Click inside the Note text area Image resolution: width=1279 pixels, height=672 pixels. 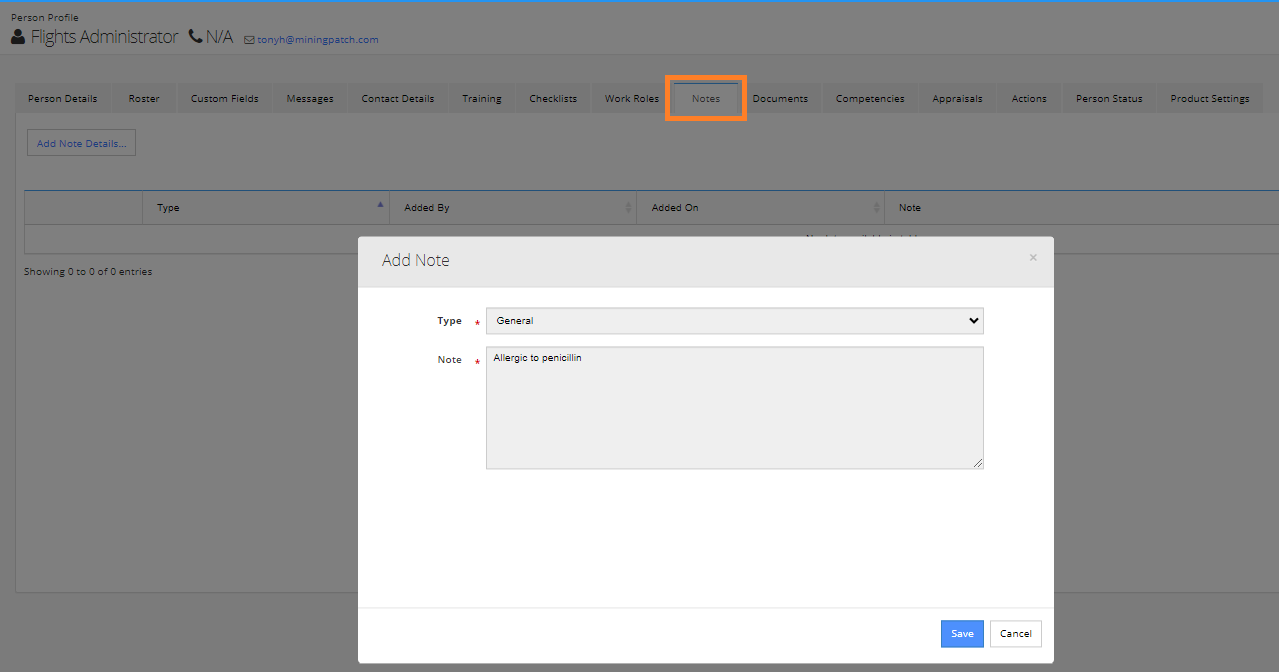tap(734, 407)
